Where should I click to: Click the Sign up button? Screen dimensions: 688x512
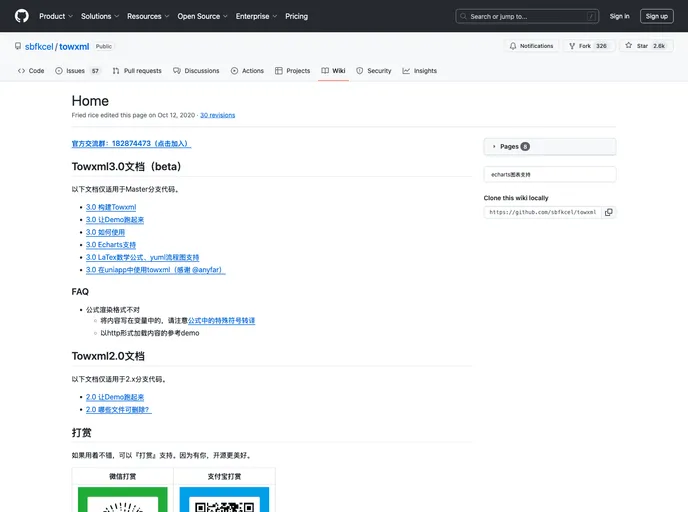tap(657, 16)
